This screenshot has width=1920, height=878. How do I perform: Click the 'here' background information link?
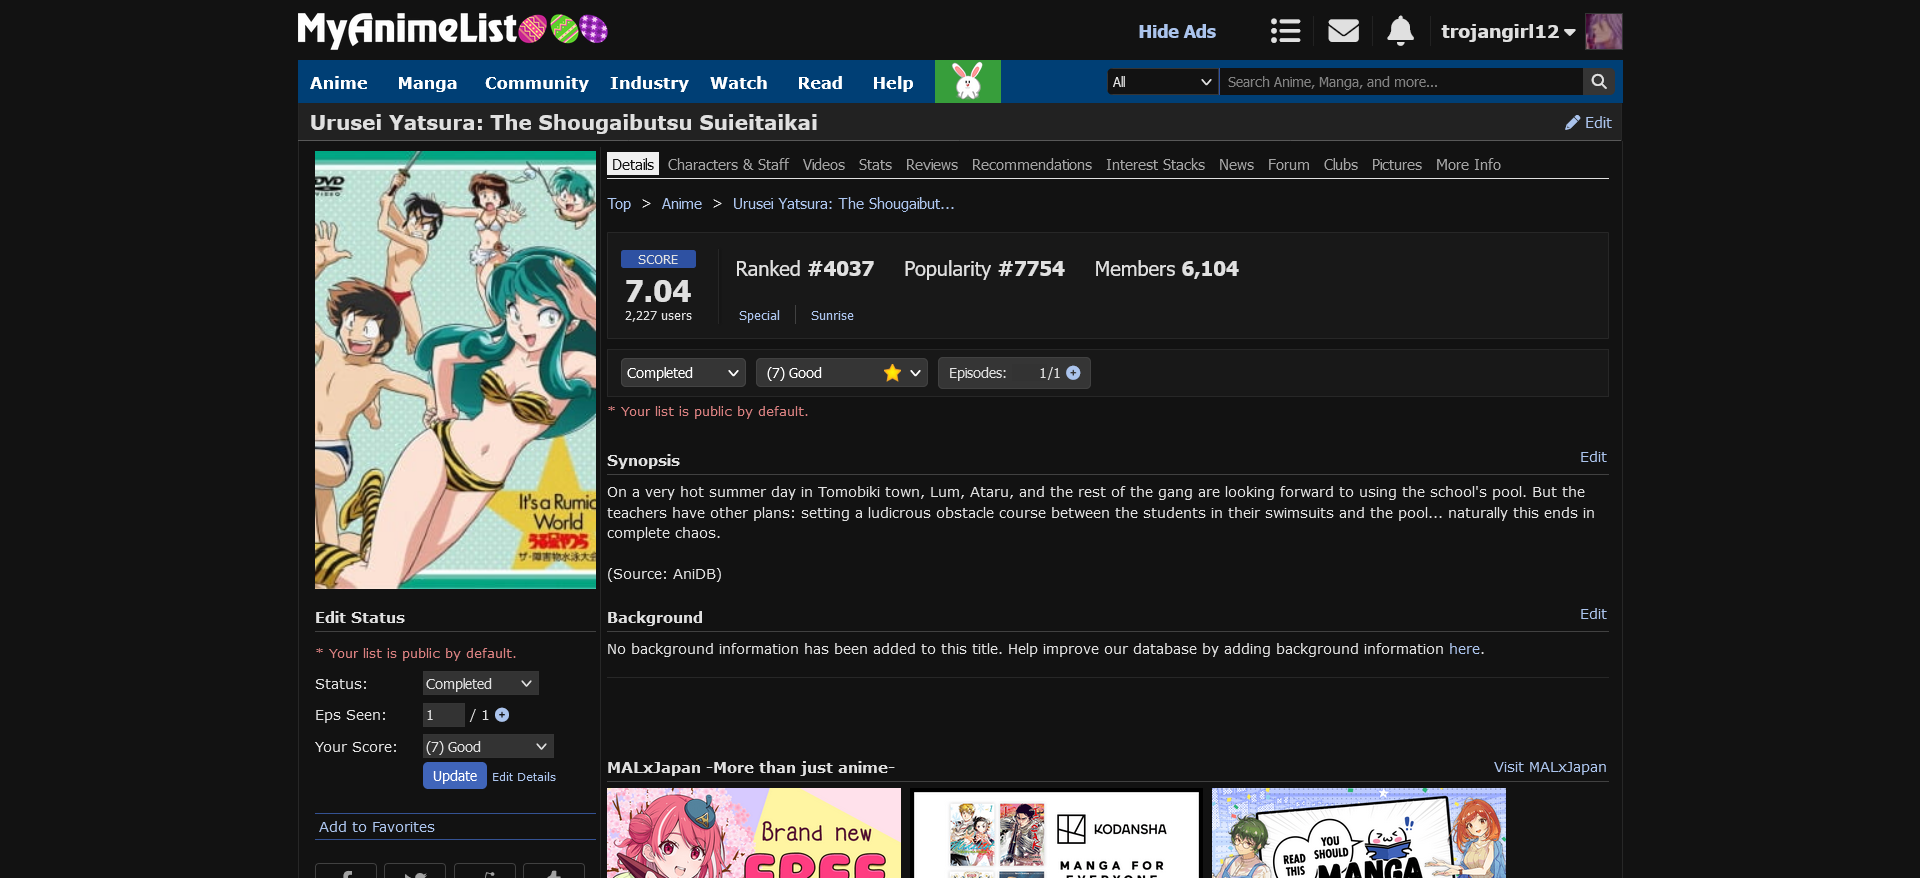tap(1464, 649)
